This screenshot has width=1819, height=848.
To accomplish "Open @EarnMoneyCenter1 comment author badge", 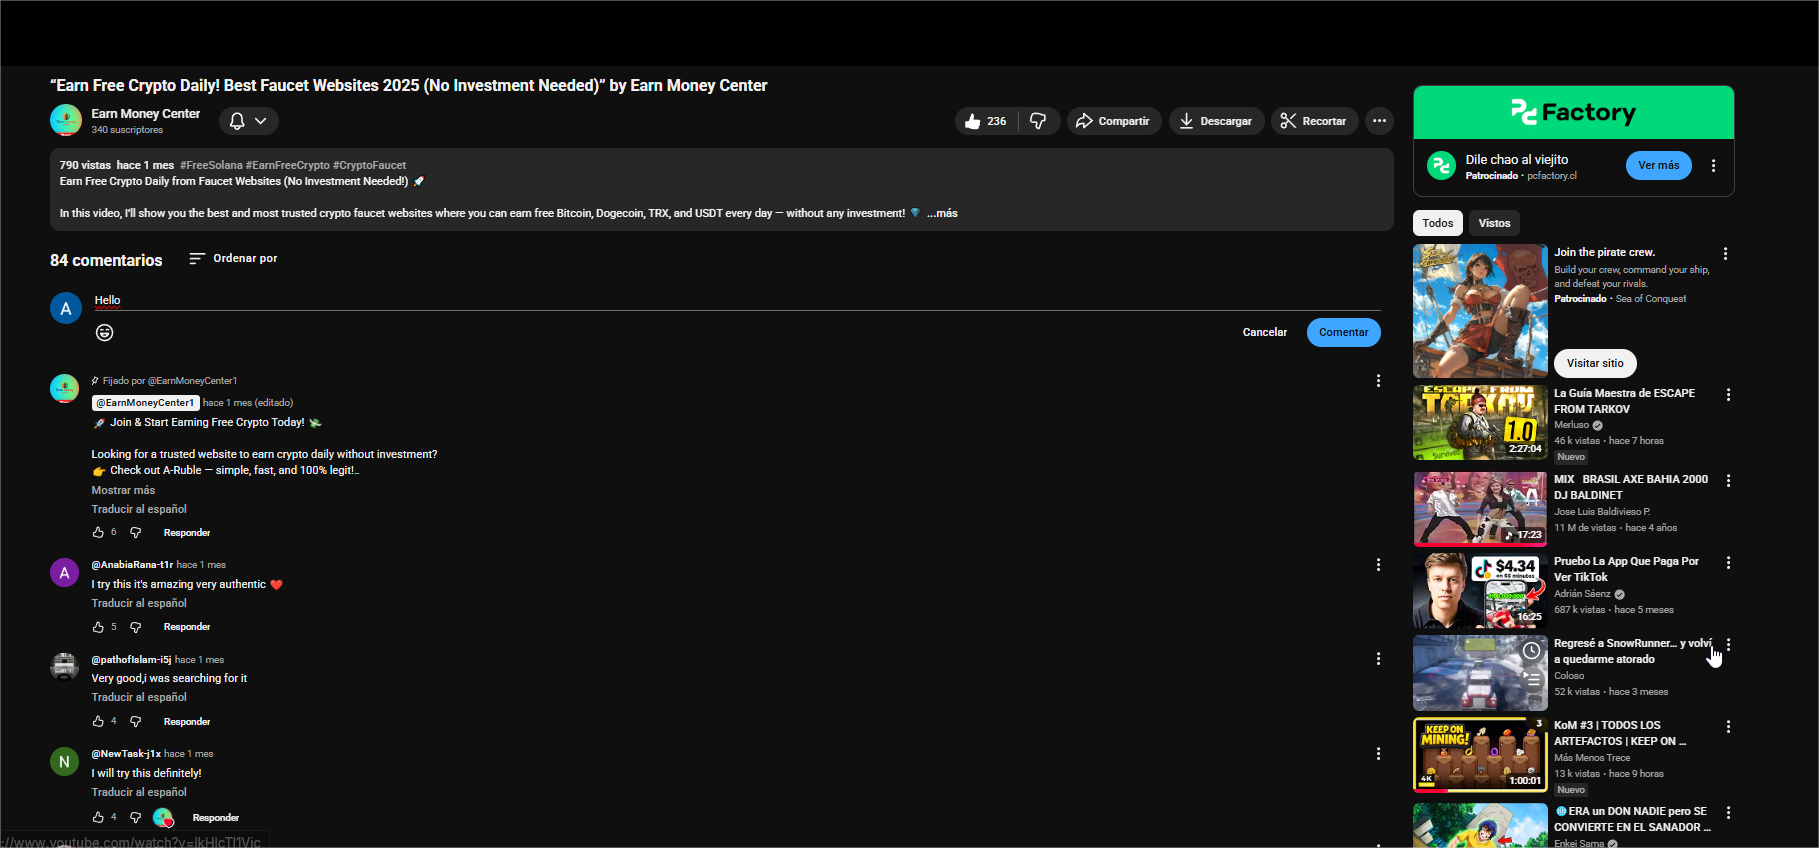I will 145,403.
